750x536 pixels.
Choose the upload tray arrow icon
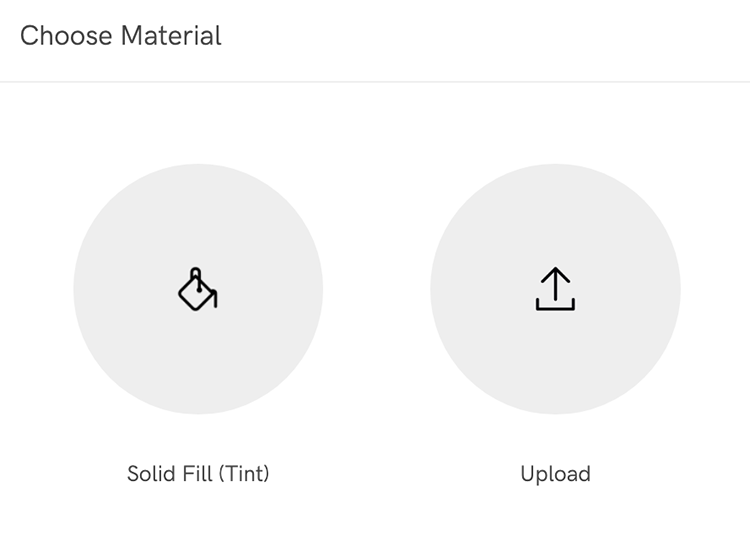coord(555,289)
